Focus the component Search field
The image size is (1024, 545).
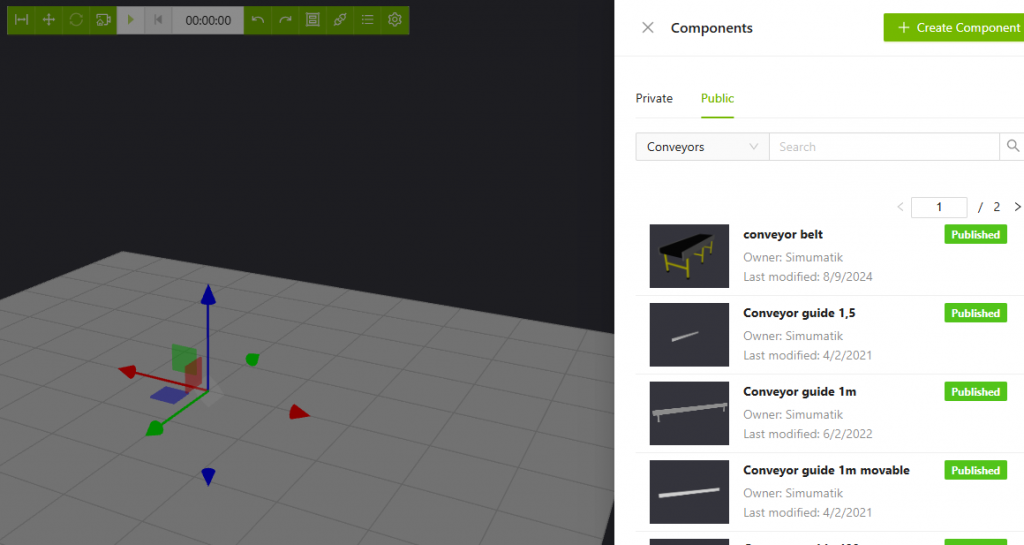pos(884,147)
